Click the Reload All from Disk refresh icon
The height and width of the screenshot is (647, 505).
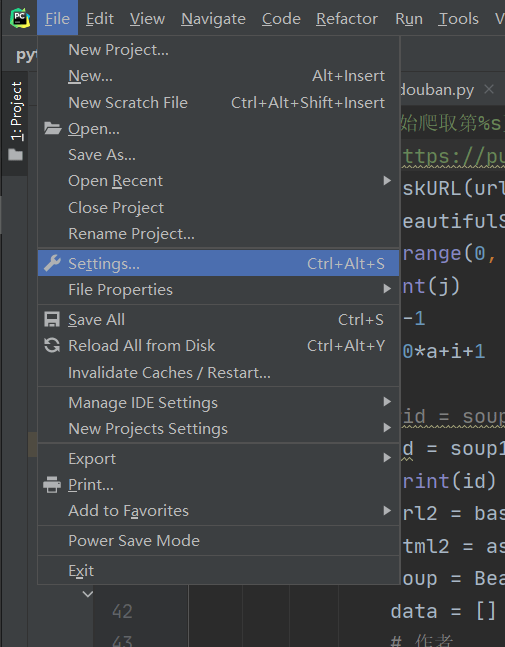(52, 345)
